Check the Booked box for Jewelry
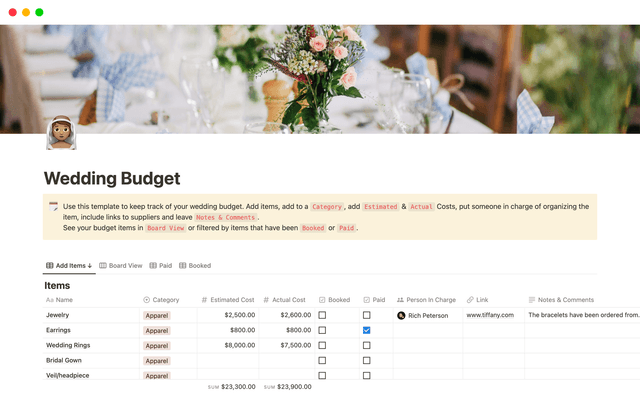The height and width of the screenshot is (400, 640). [x=322, y=315]
